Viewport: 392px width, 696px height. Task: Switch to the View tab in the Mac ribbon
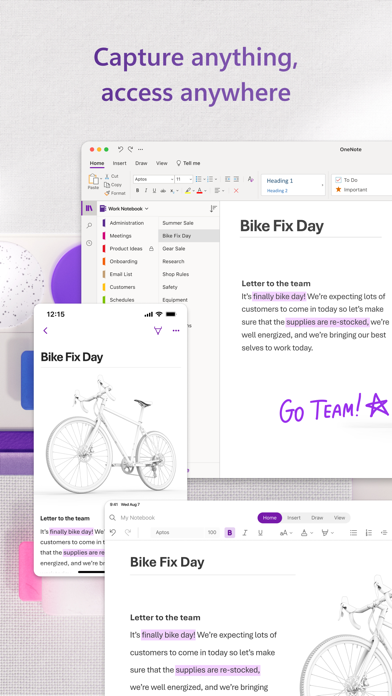click(162, 163)
